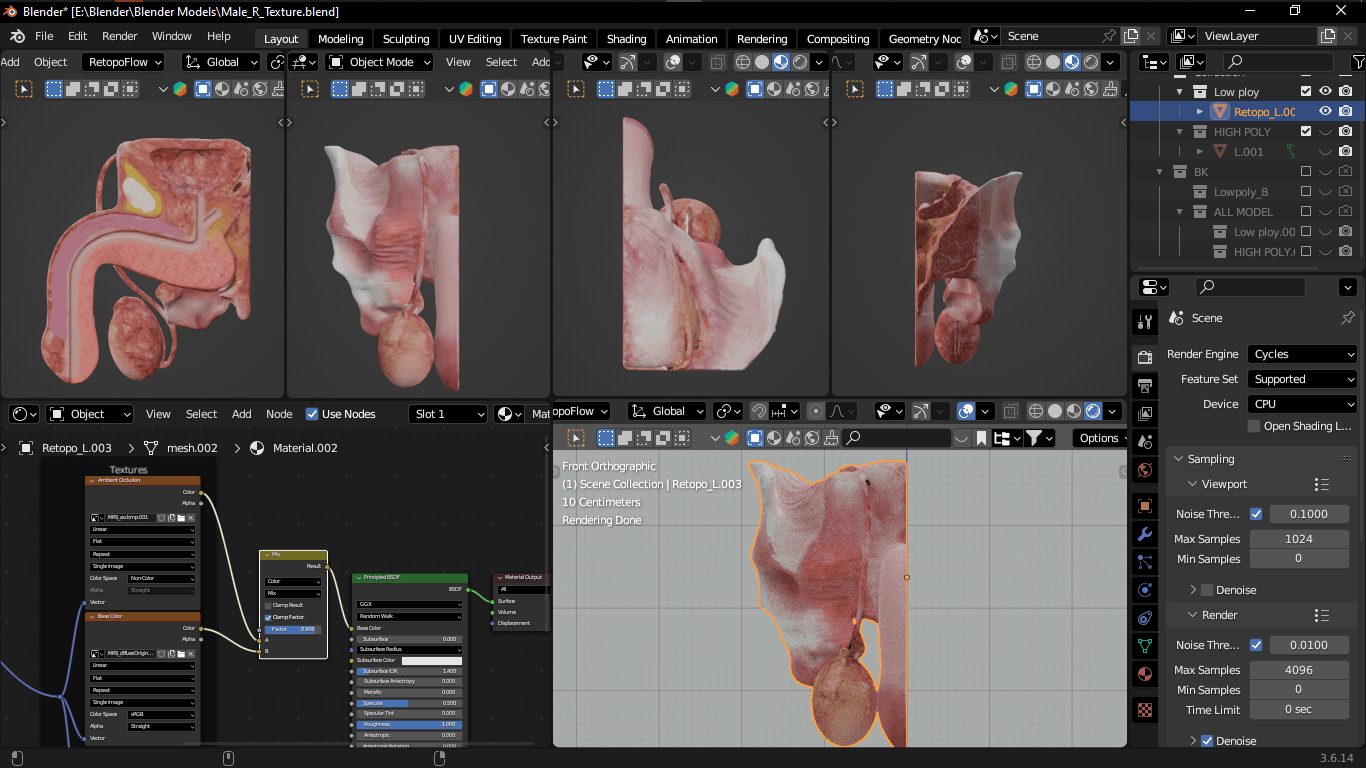The height and width of the screenshot is (768, 1366).
Task: Click the pin icon next to Scene
Action: (x=1347, y=318)
